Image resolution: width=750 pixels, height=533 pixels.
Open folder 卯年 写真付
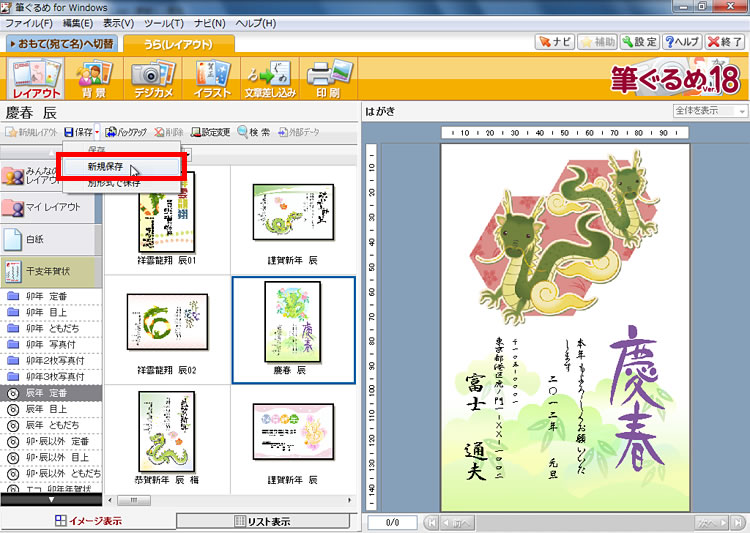pos(51,344)
